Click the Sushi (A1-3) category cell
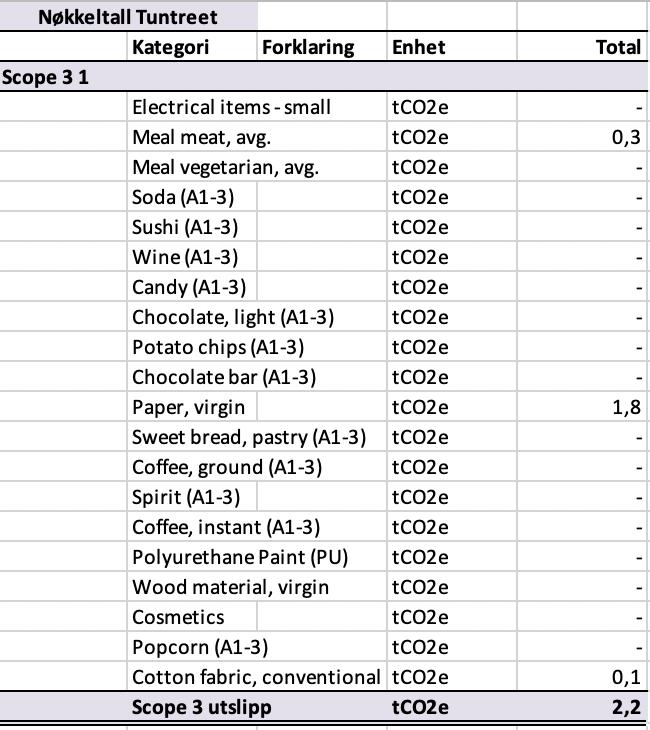Image resolution: width=650 pixels, height=730 pixels. tap(191, 227)
